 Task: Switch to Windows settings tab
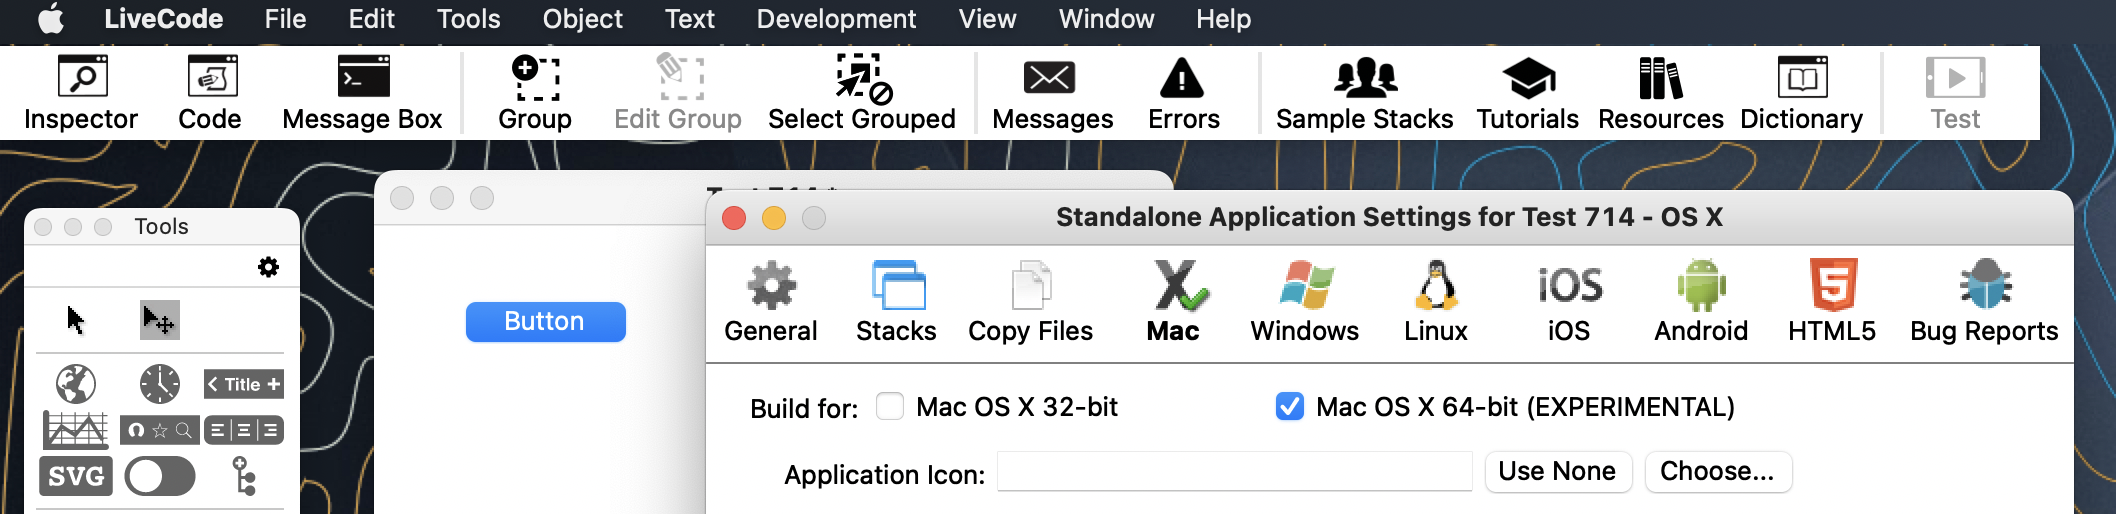[x=1305, y=302]
